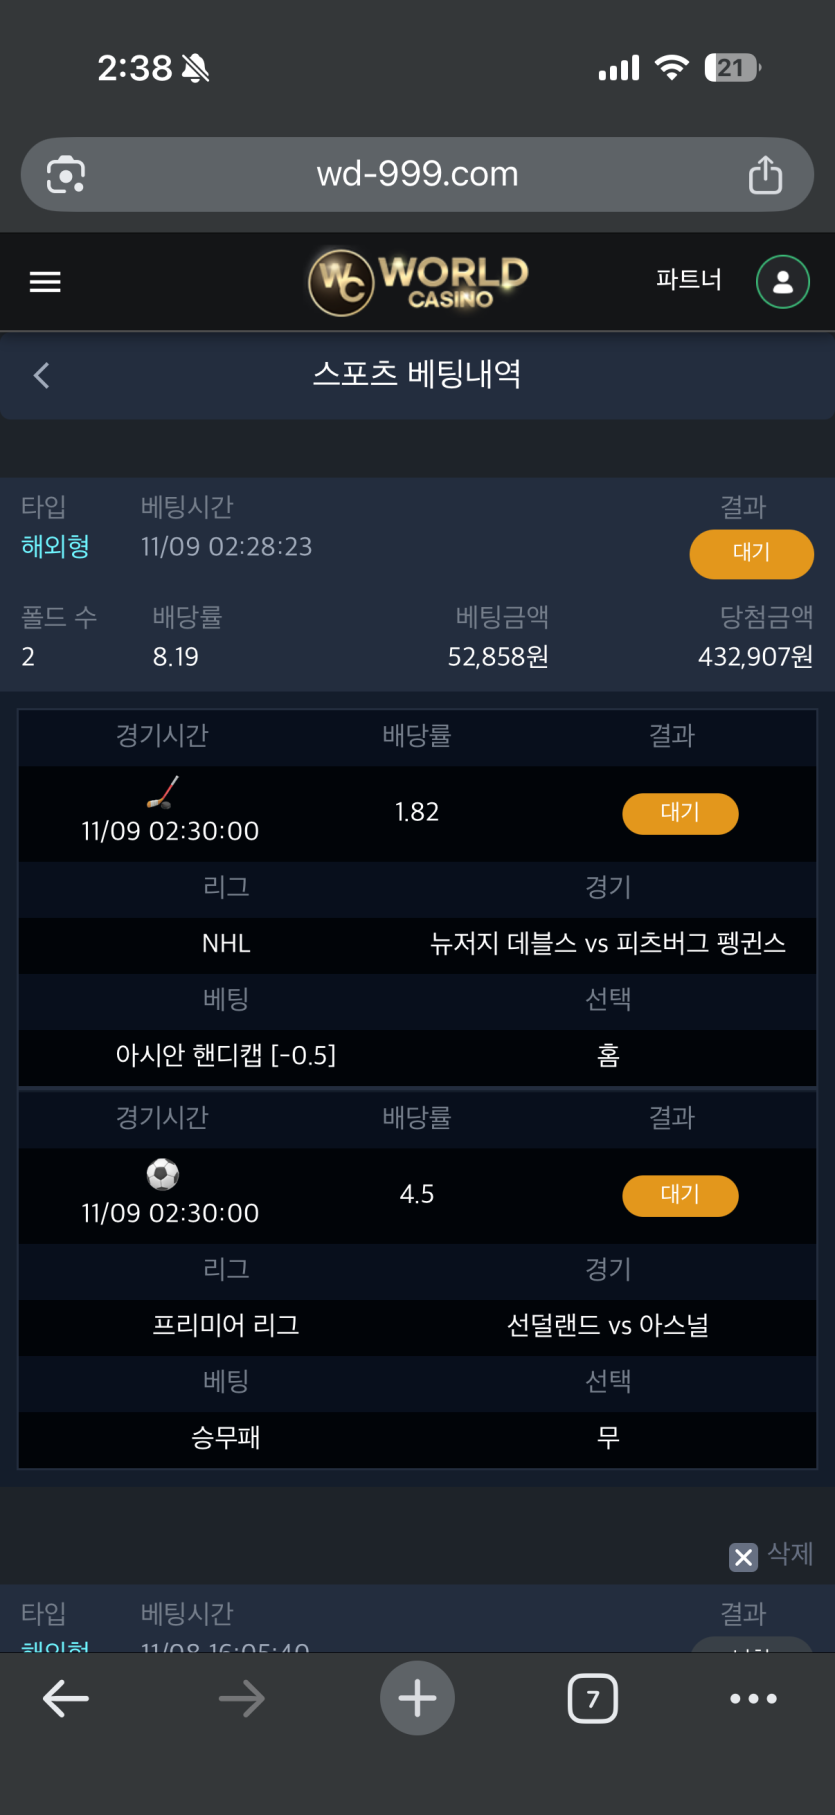Viewport: 835px width, 1815px height.
Task: Open the tab switcher showing 7 tabs
Action: [x=593, y=1698]
